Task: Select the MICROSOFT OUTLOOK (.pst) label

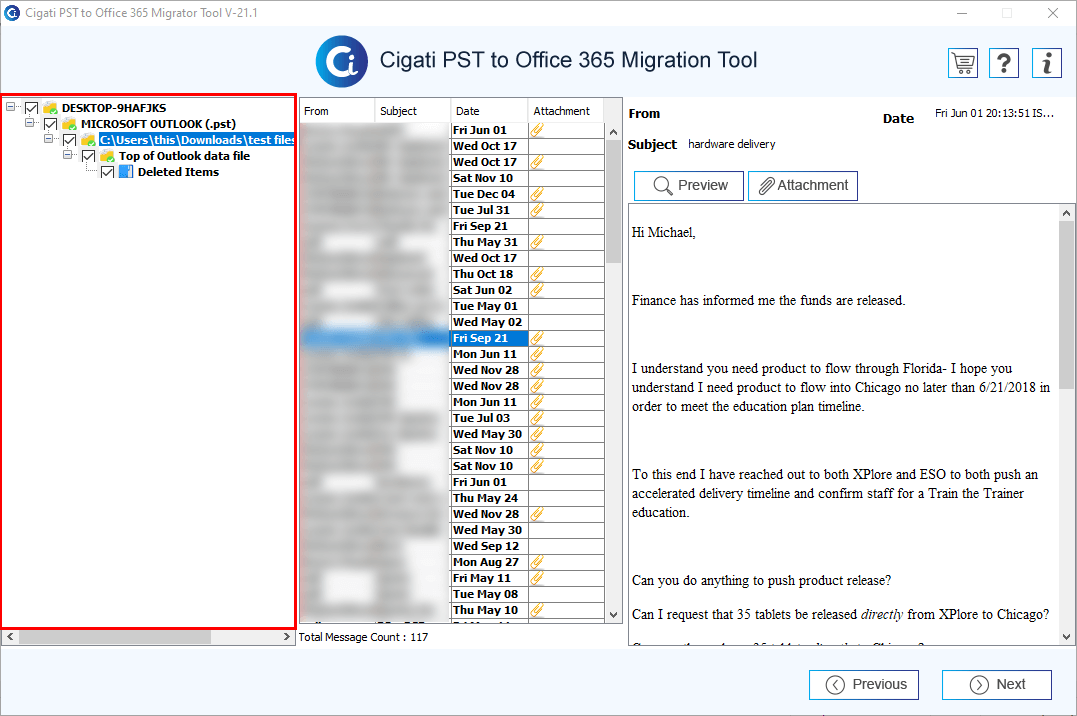Action: pos(158,124)
